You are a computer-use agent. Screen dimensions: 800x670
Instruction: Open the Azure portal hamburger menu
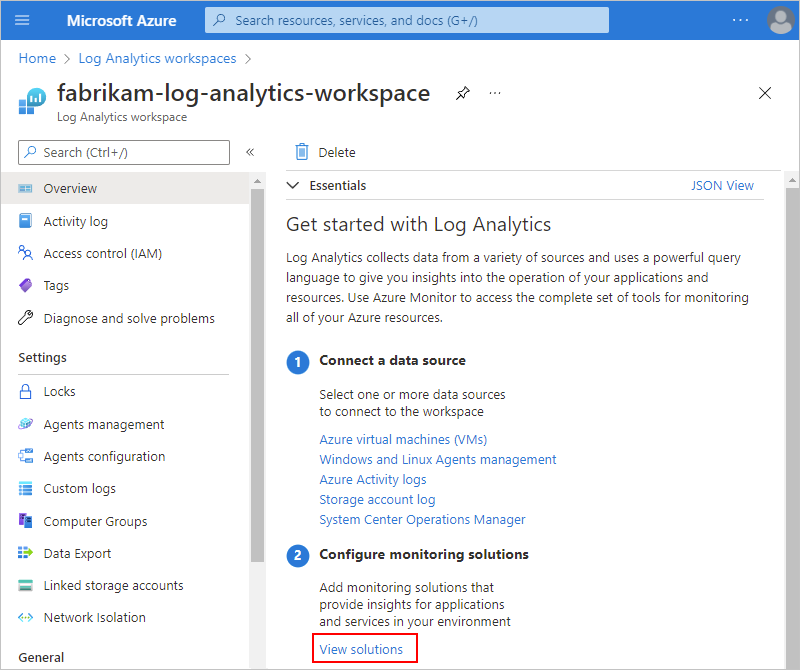tap(22, 20)
